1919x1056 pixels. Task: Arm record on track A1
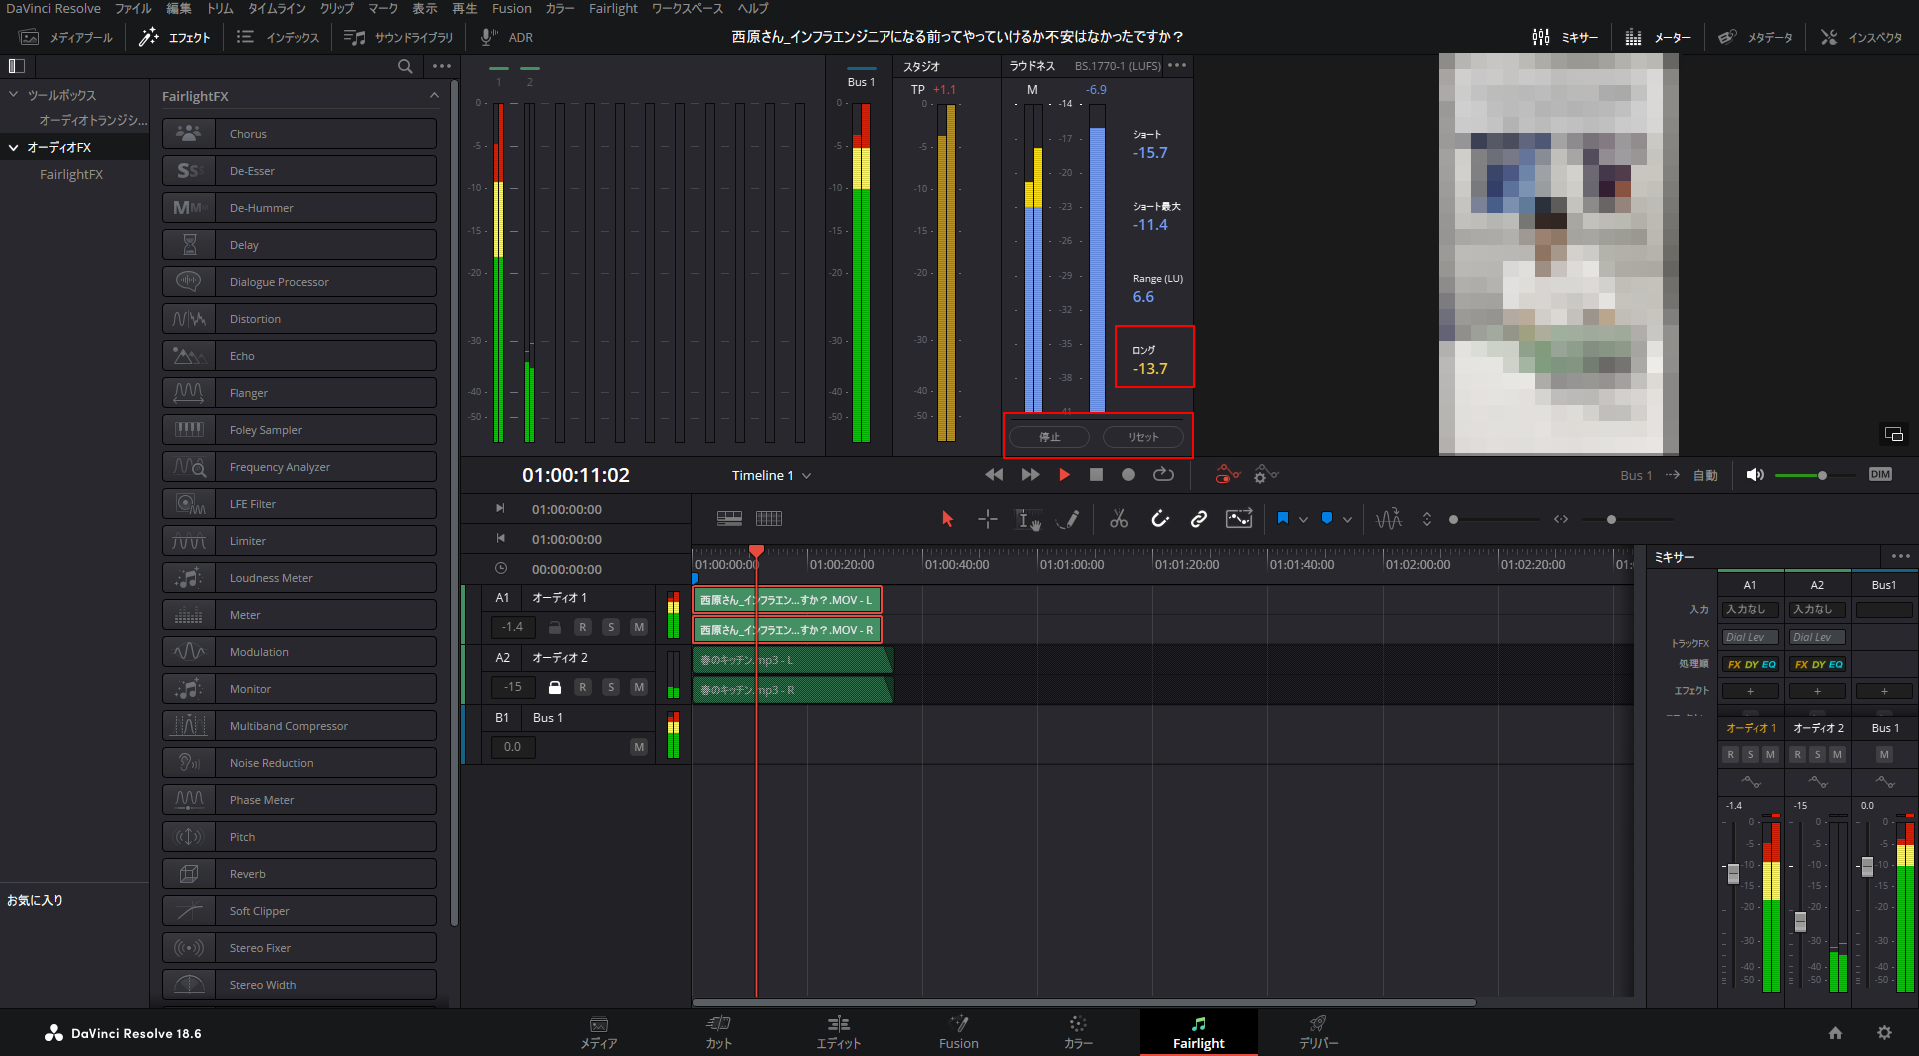(x=583, y=627)
